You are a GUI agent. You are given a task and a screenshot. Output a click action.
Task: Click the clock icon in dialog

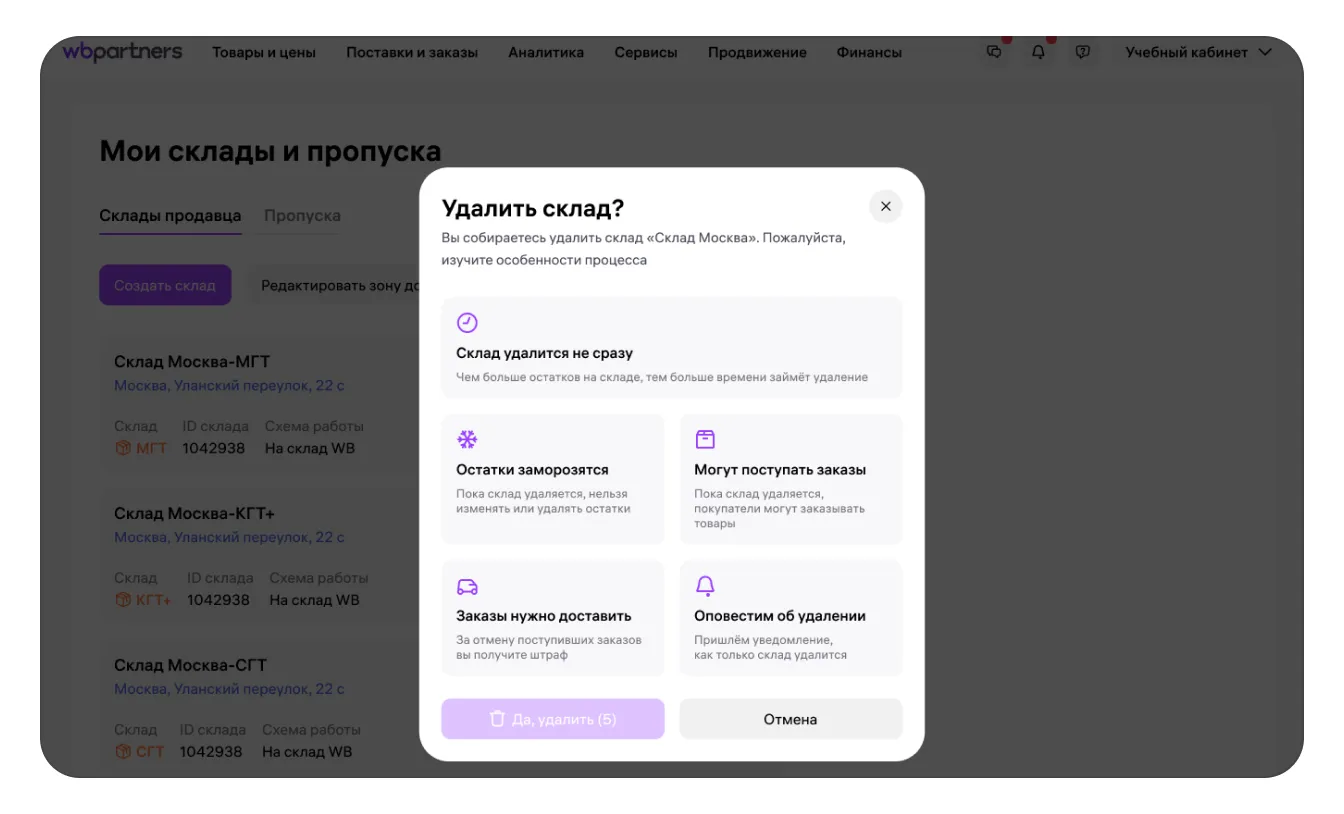click(x=467, y=322)
